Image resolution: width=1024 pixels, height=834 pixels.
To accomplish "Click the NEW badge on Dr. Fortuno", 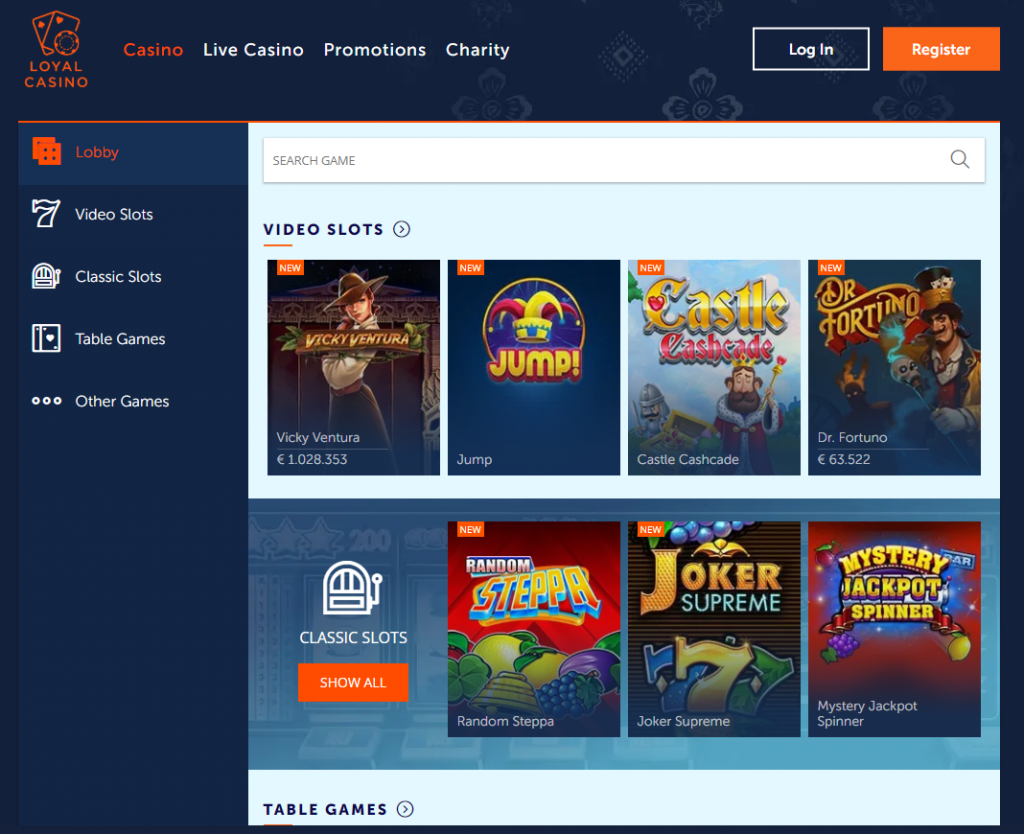I will pos(831,268).
